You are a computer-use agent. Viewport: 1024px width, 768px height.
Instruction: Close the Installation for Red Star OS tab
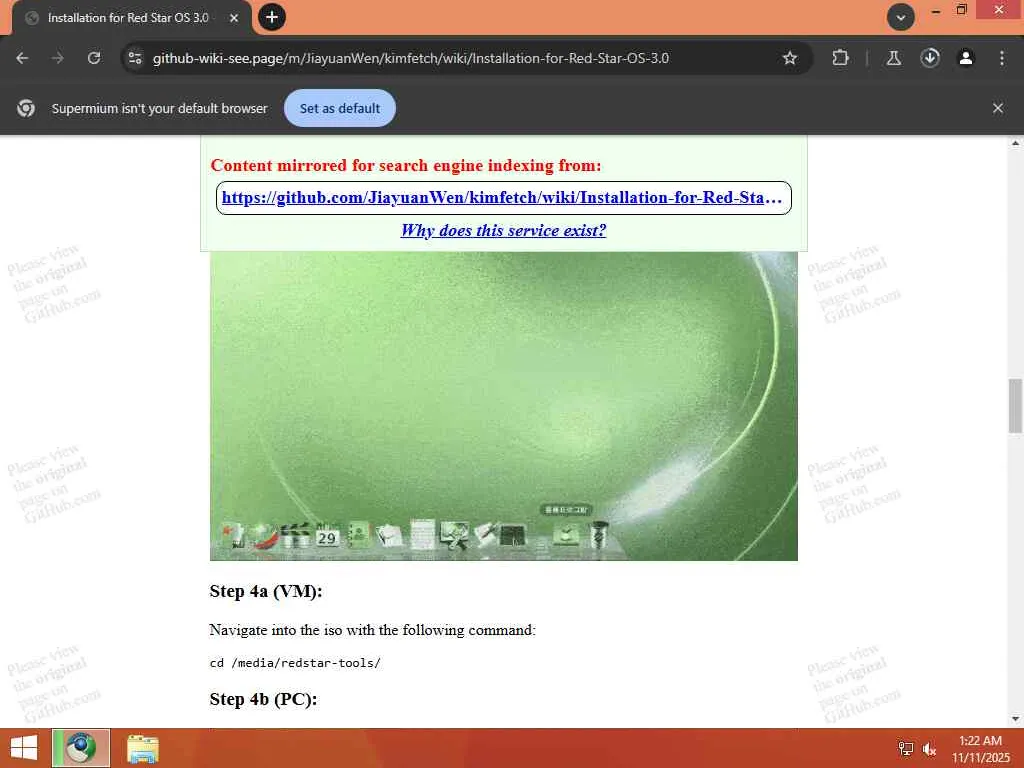tap(234, 18)
